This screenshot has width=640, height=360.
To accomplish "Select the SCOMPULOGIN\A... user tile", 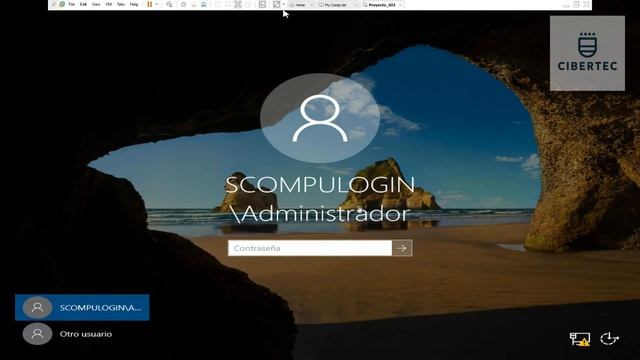I will pyautogui.click(x=82, y=307).
